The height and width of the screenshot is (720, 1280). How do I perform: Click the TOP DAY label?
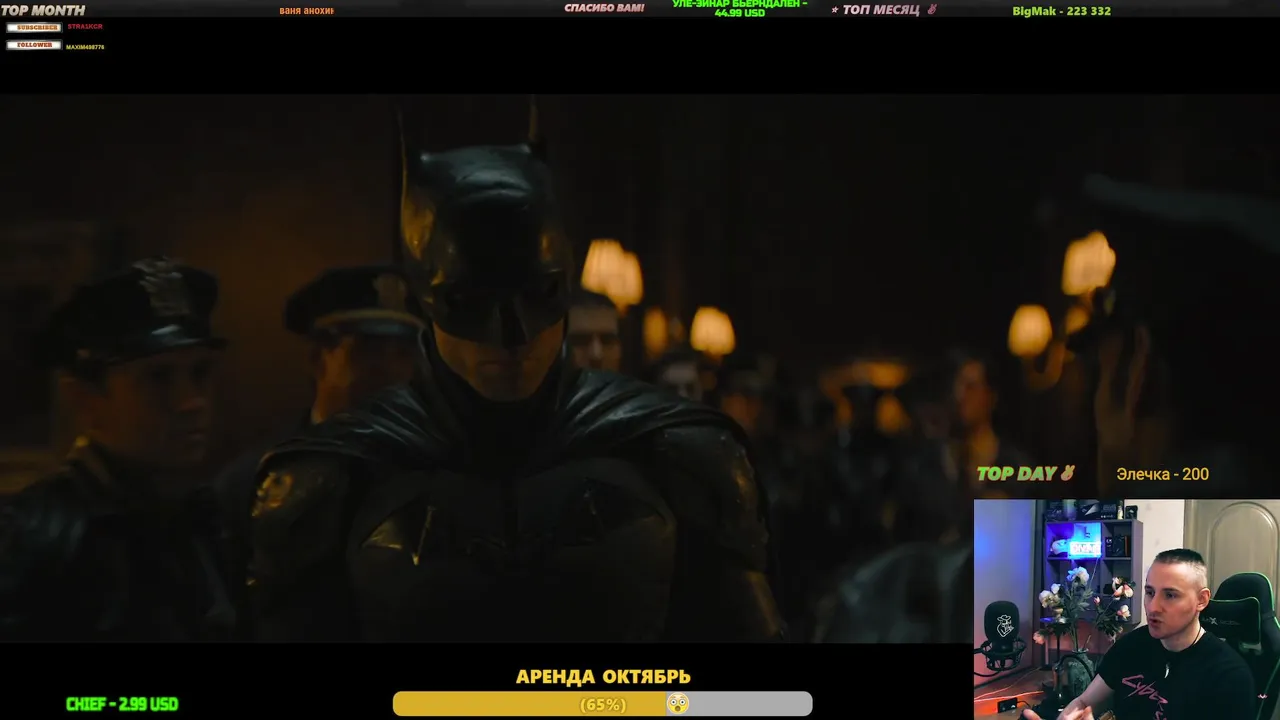pos(1016,474)
